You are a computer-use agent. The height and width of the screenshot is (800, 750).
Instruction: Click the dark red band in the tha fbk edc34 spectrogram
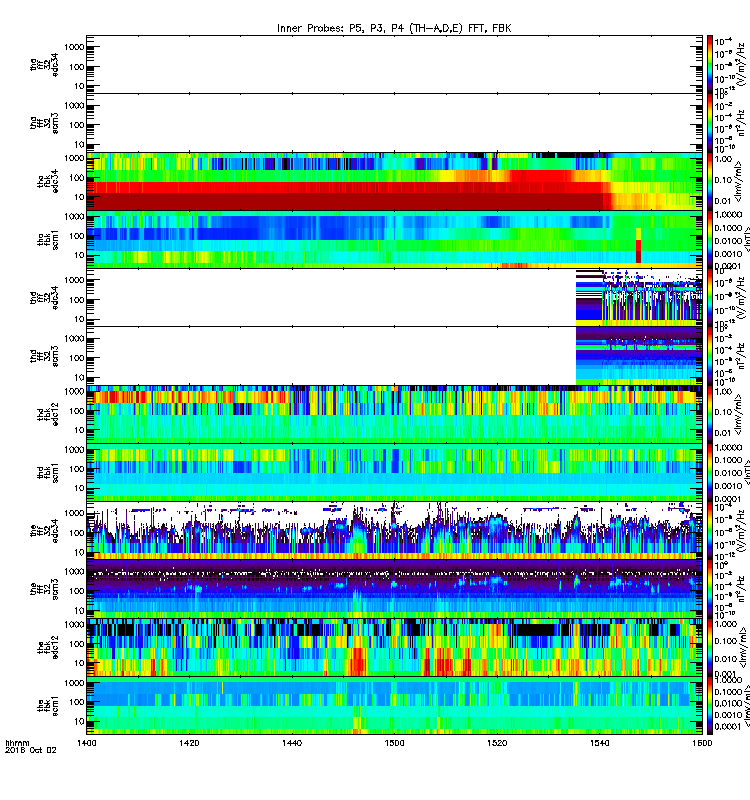click(x=344, y=201)
